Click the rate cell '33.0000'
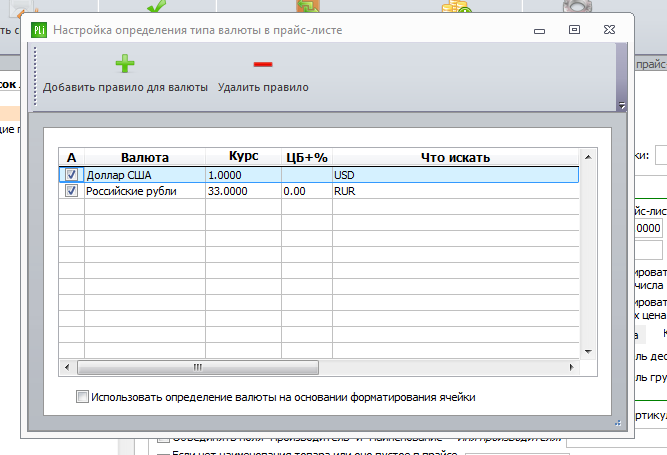Image resolution: width=667 pixels, height=455 pixels. coord(243,191)
